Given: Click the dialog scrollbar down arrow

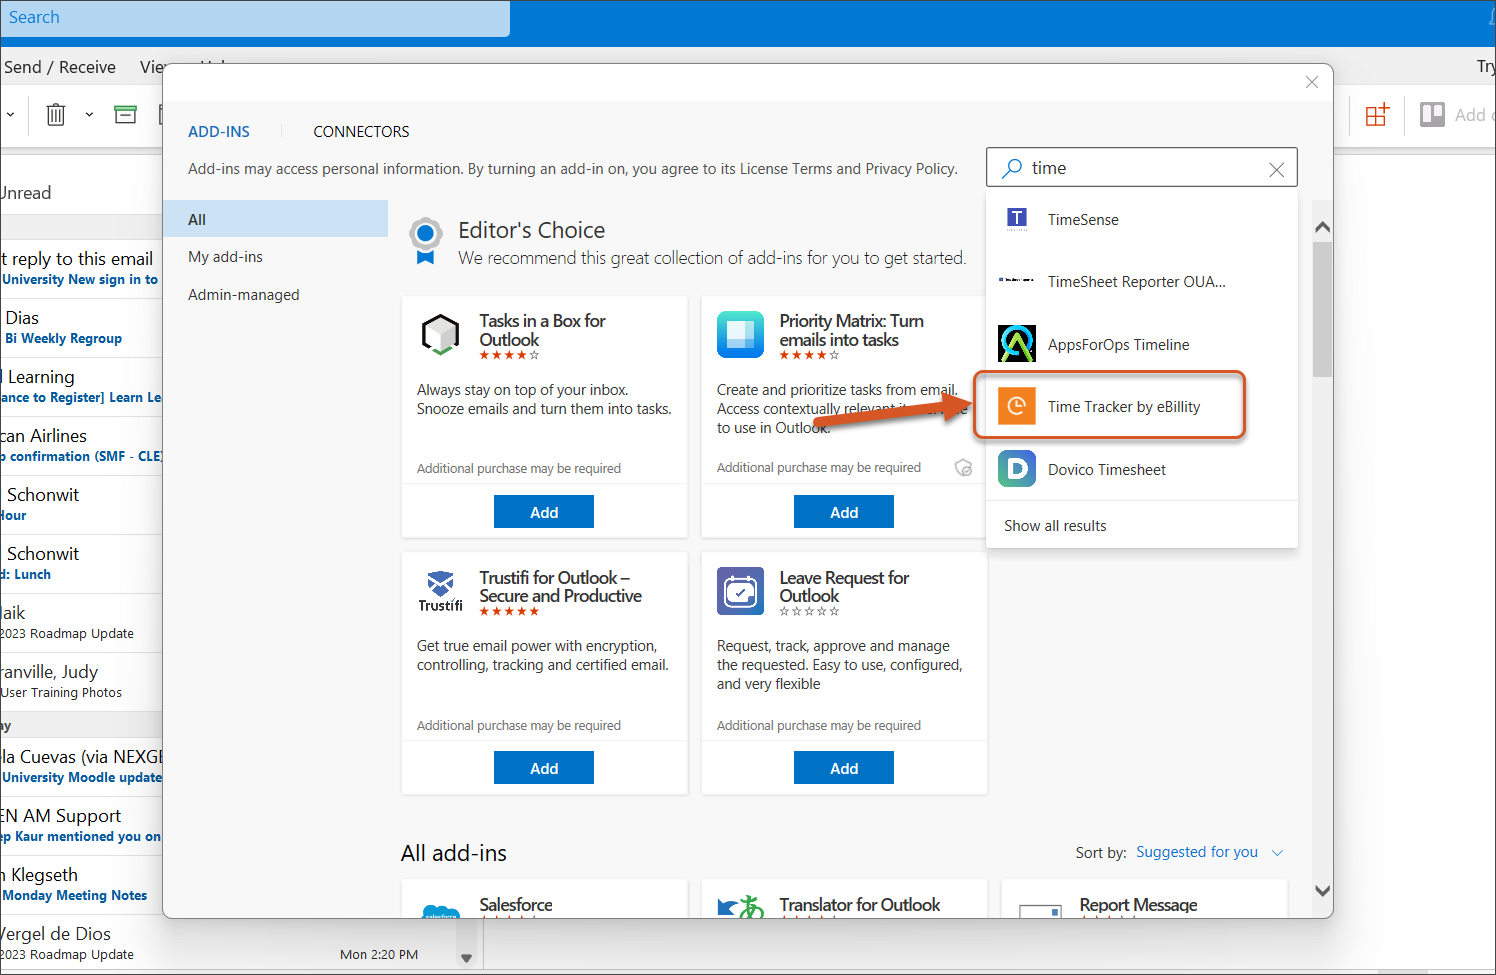Looking at the screenshot, I should point(1322,890).
